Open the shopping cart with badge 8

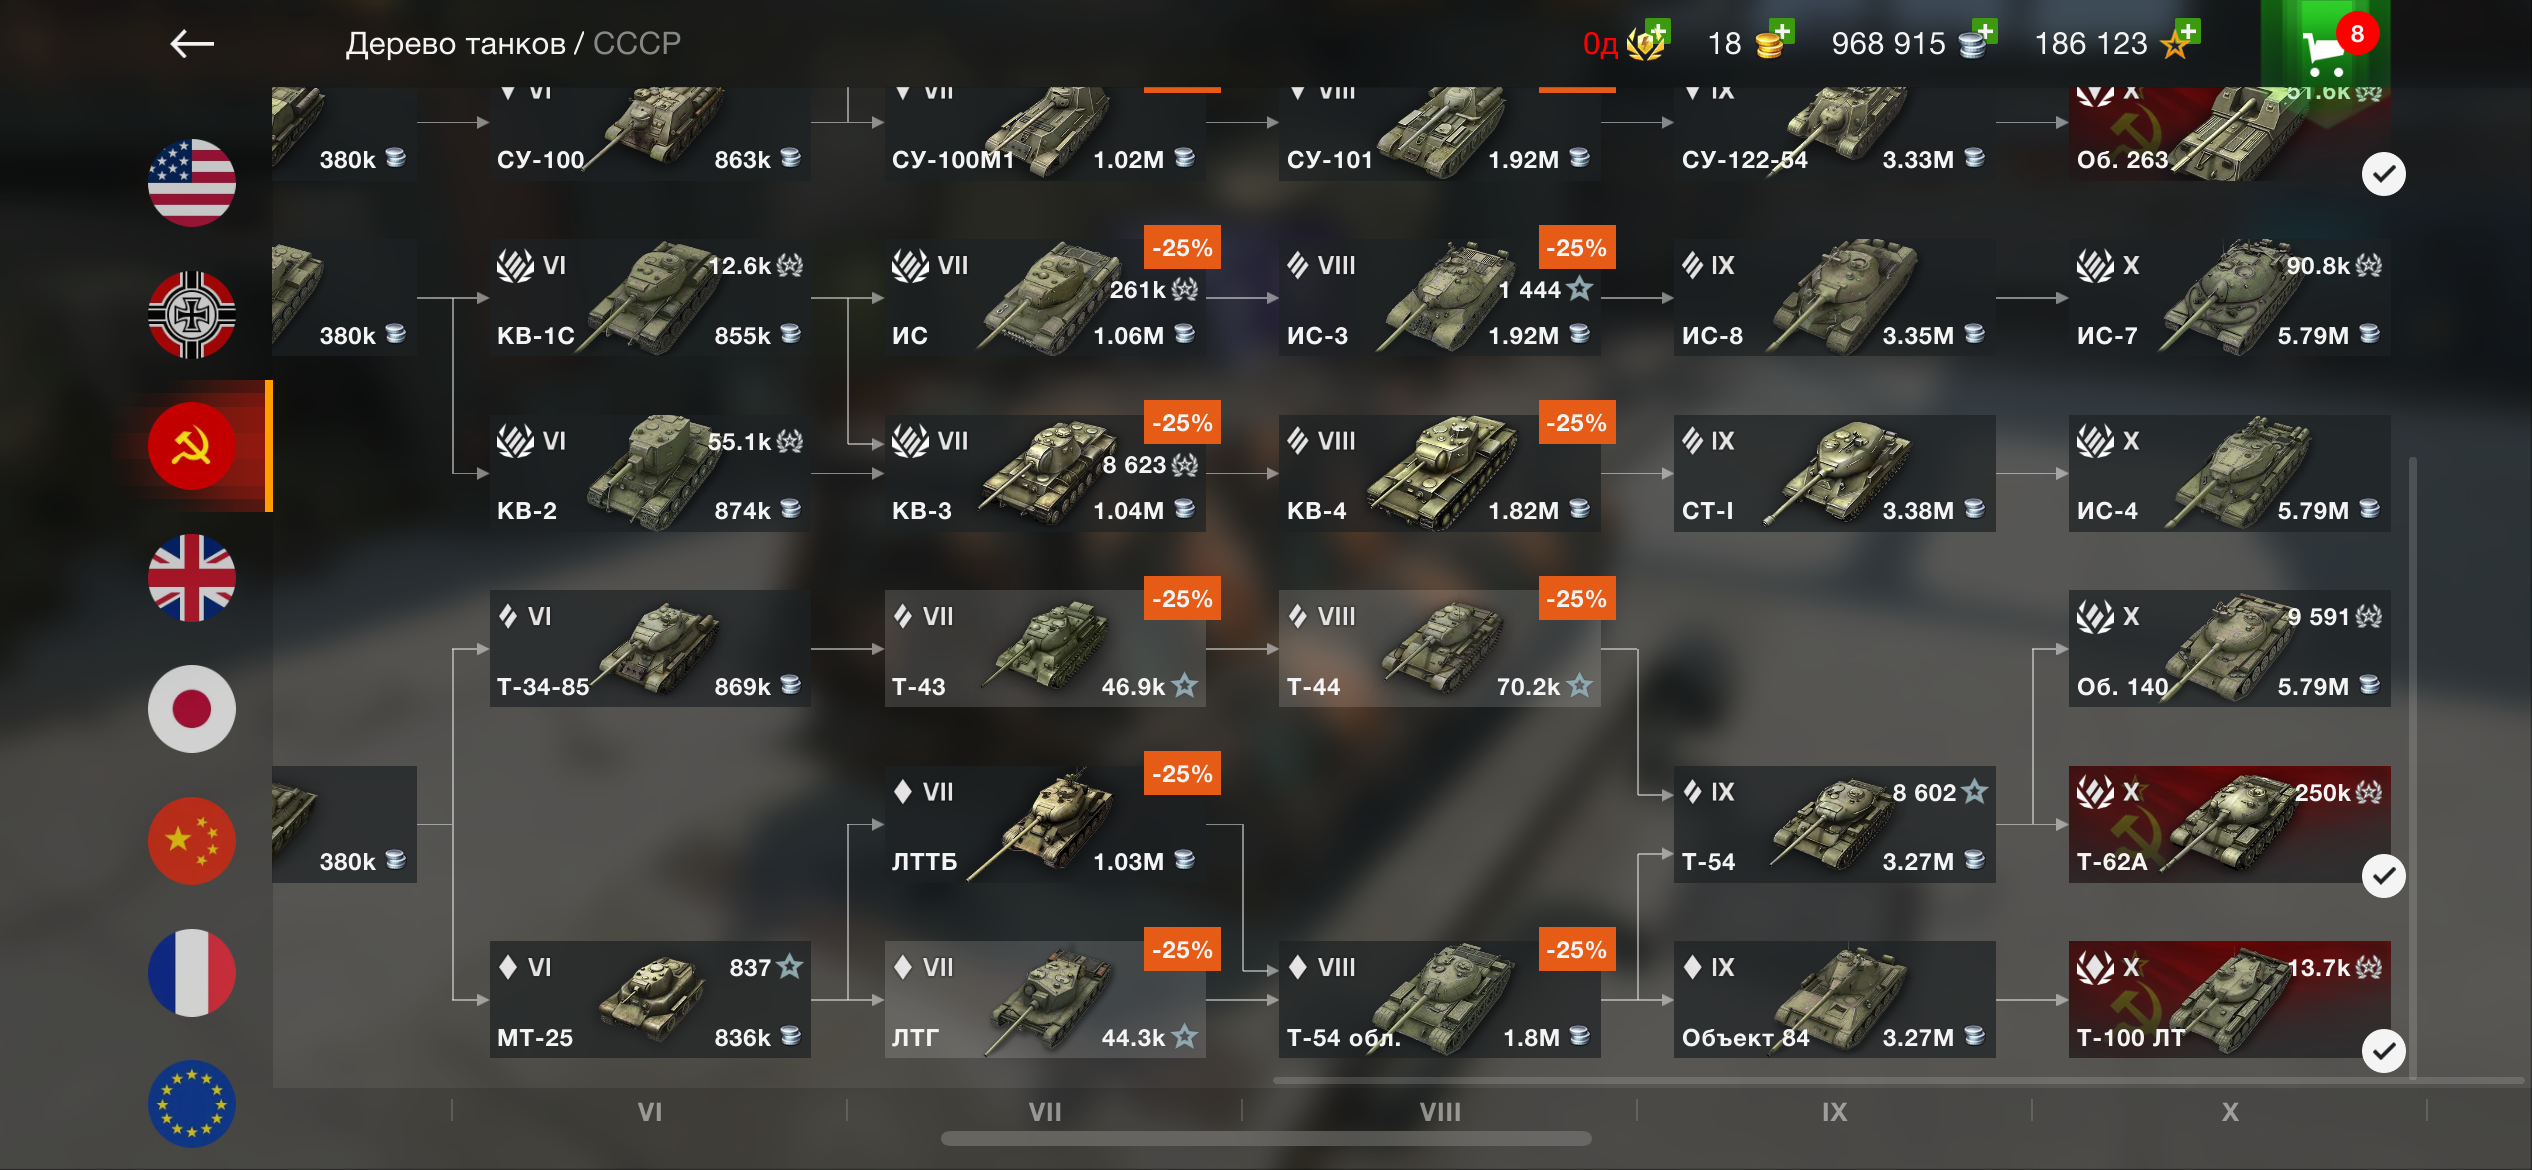click(2326, 45)
